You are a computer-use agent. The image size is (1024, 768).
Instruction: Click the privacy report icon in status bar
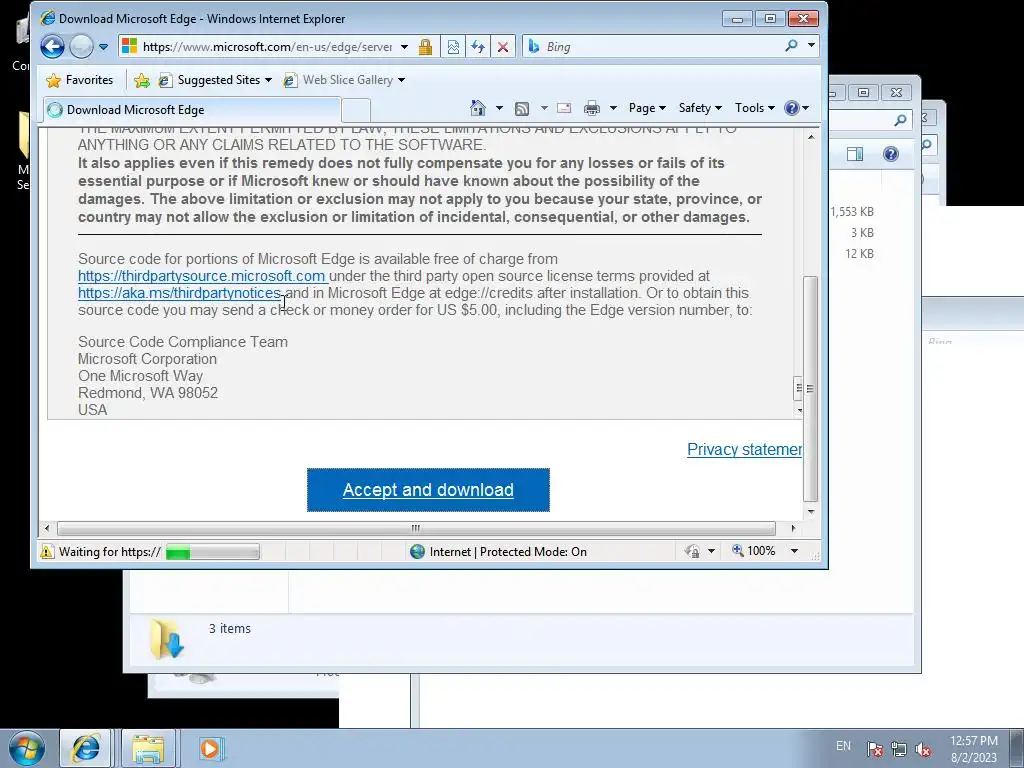(692, 552)
